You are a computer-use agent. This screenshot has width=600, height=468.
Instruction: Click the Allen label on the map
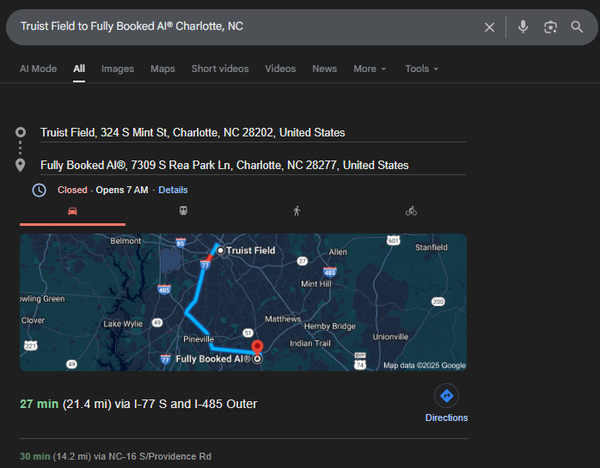[338, 252]
